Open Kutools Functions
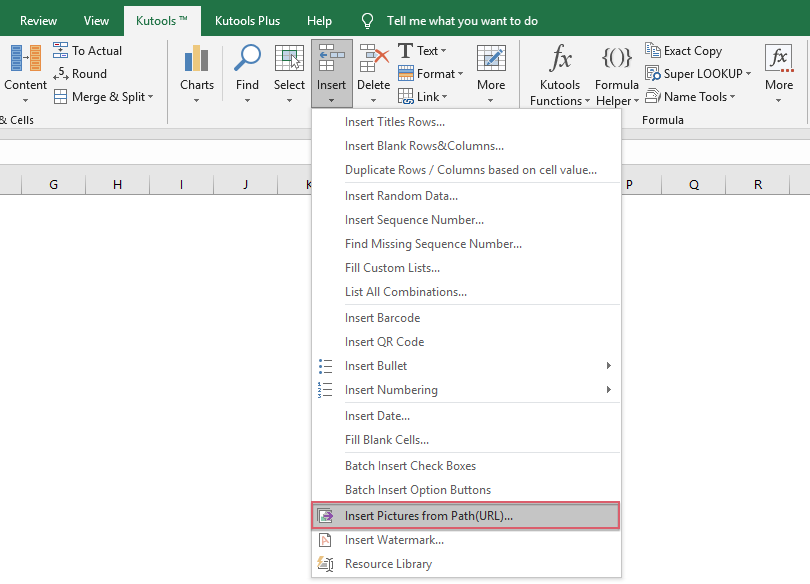The height and width of the screenshot is (584, 810). [x=559, y=70]
